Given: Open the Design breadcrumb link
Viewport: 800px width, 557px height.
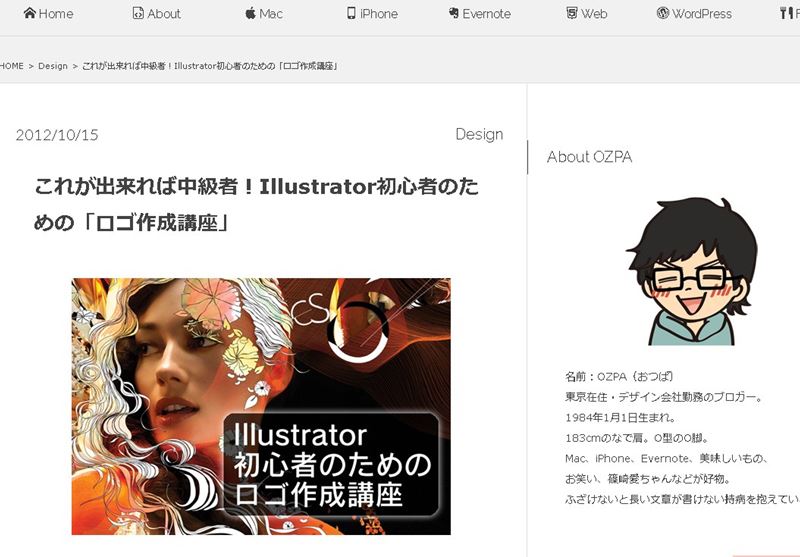Looking at the screenshot, I should [x=53, y=66].
